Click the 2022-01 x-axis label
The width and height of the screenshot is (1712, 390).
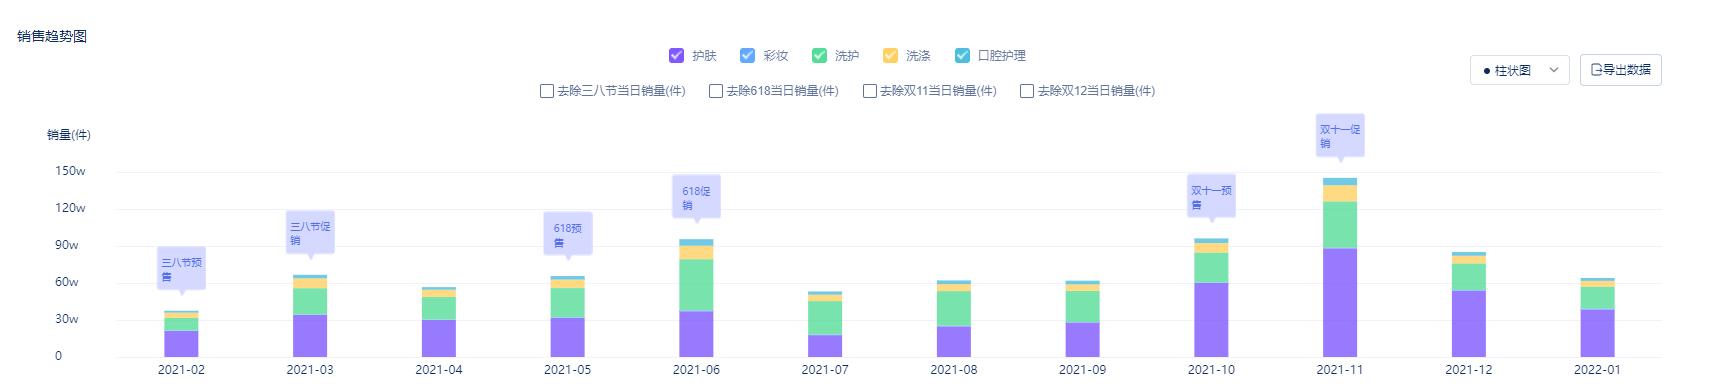tap(1597, 370)
